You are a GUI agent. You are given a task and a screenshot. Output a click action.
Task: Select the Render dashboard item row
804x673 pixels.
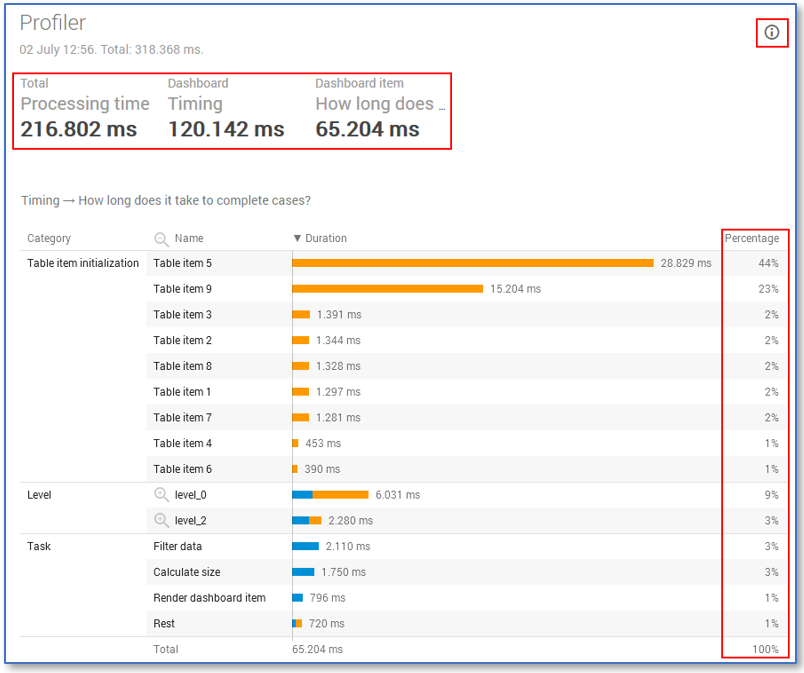209,598
